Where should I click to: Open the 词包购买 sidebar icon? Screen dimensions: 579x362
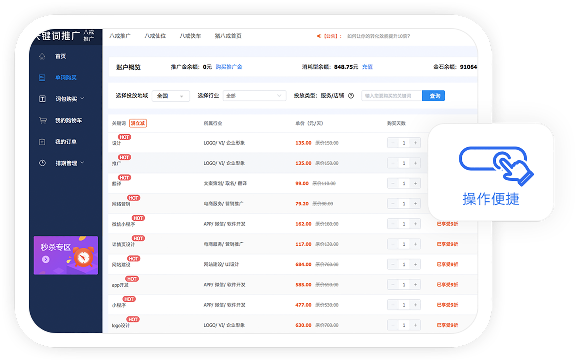pyautogui.click(x=42, y=99)
